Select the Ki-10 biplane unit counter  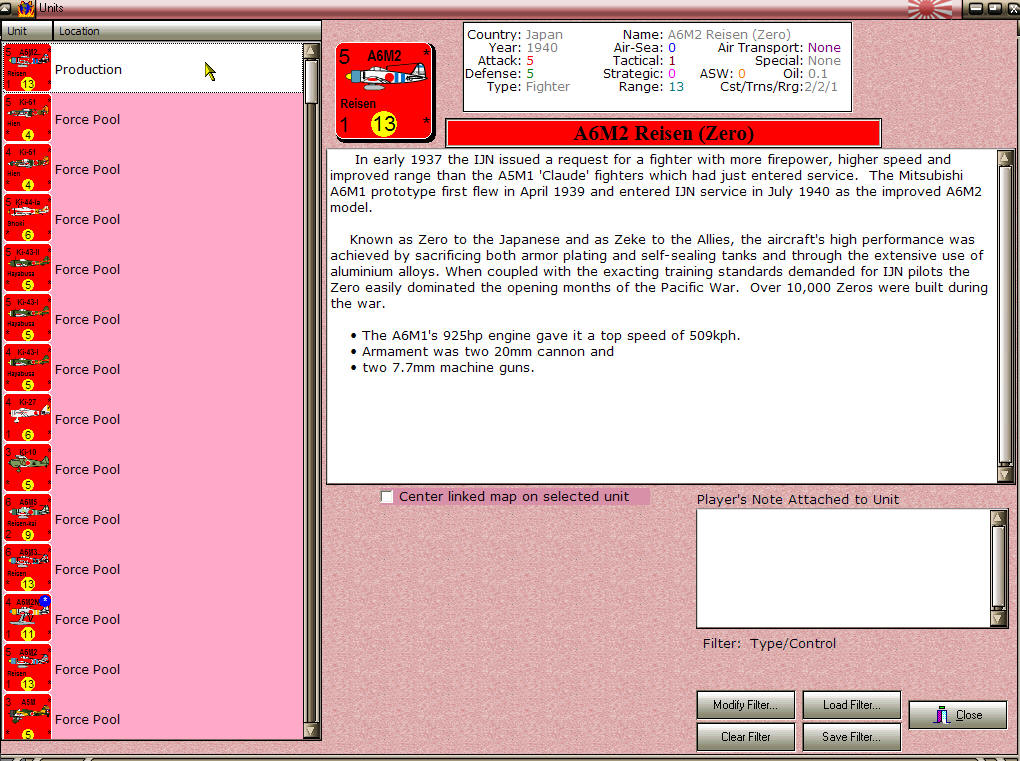click(27, 468)
